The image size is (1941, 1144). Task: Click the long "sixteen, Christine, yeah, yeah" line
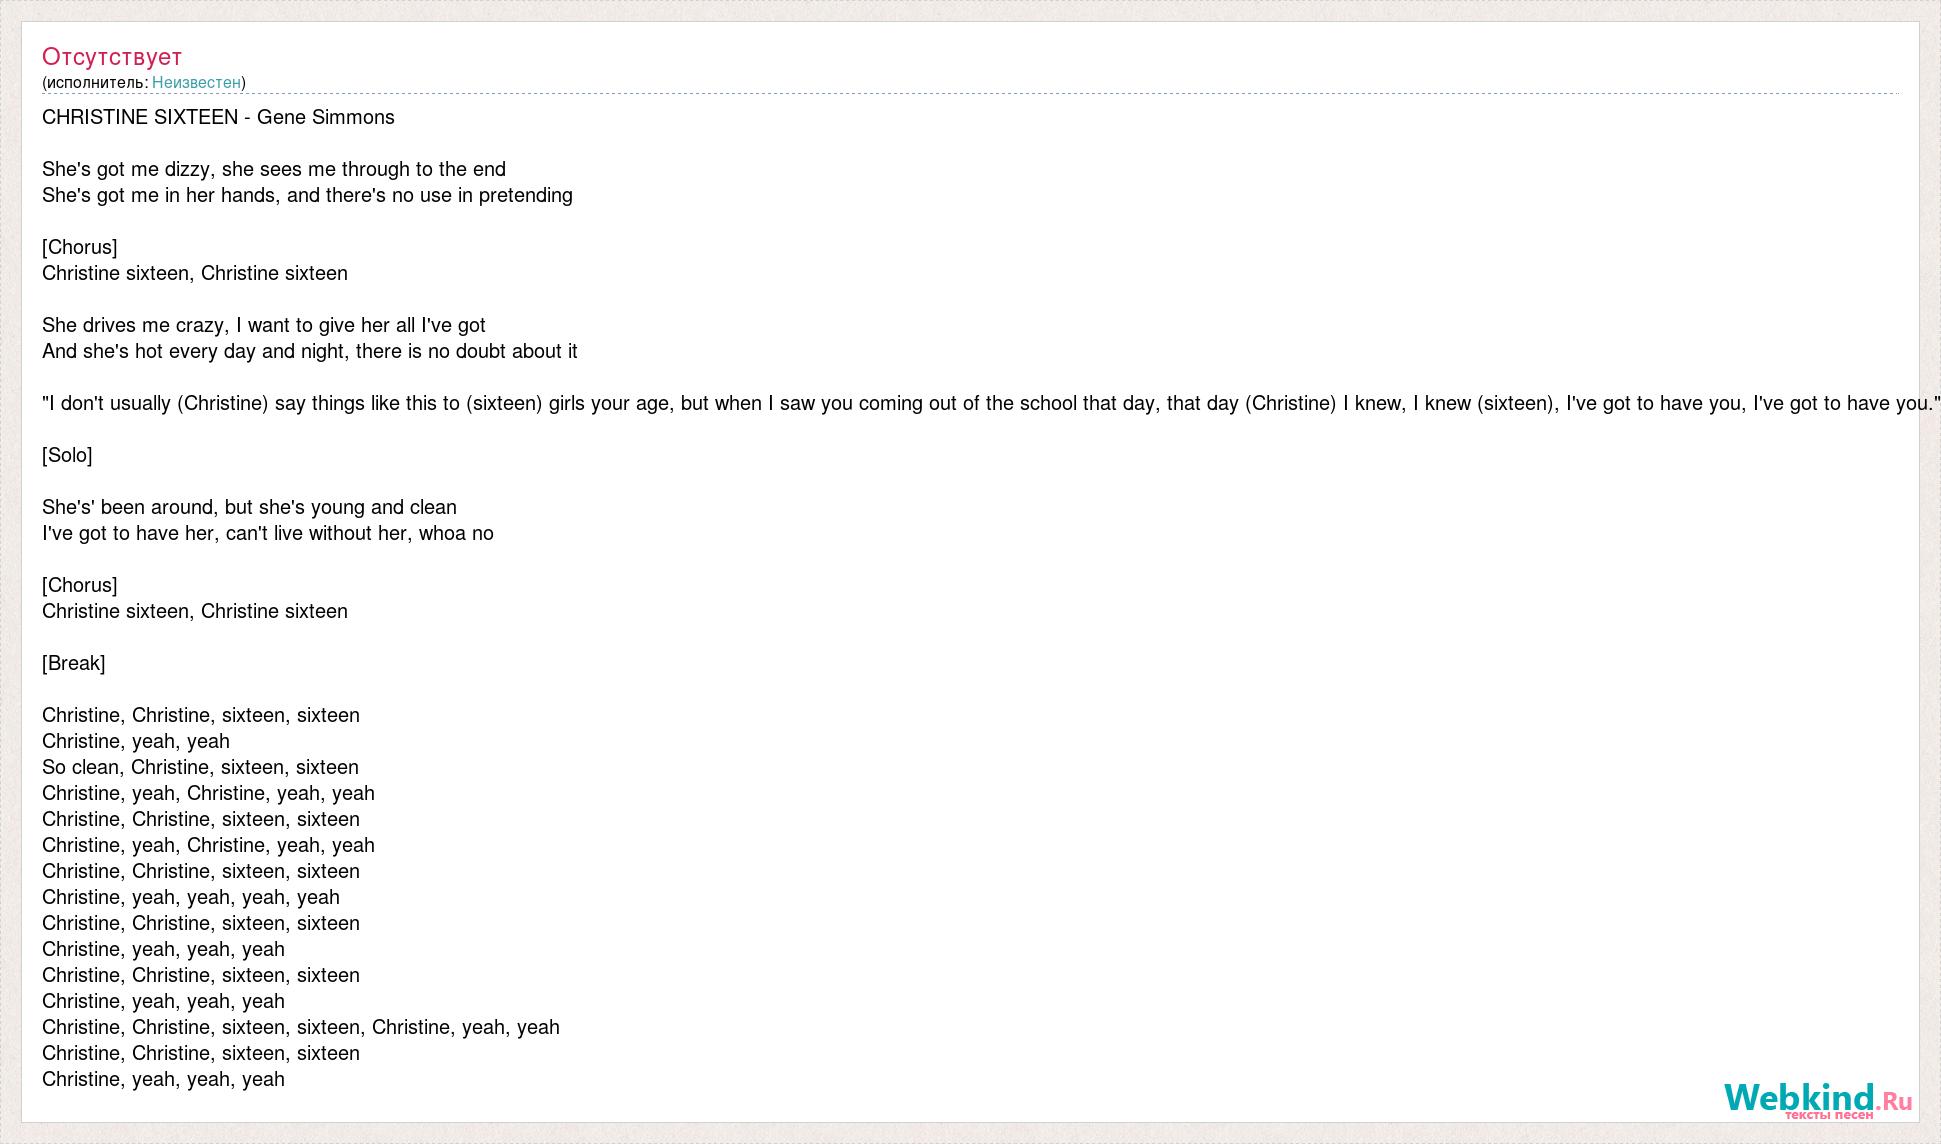(301, 1027)
